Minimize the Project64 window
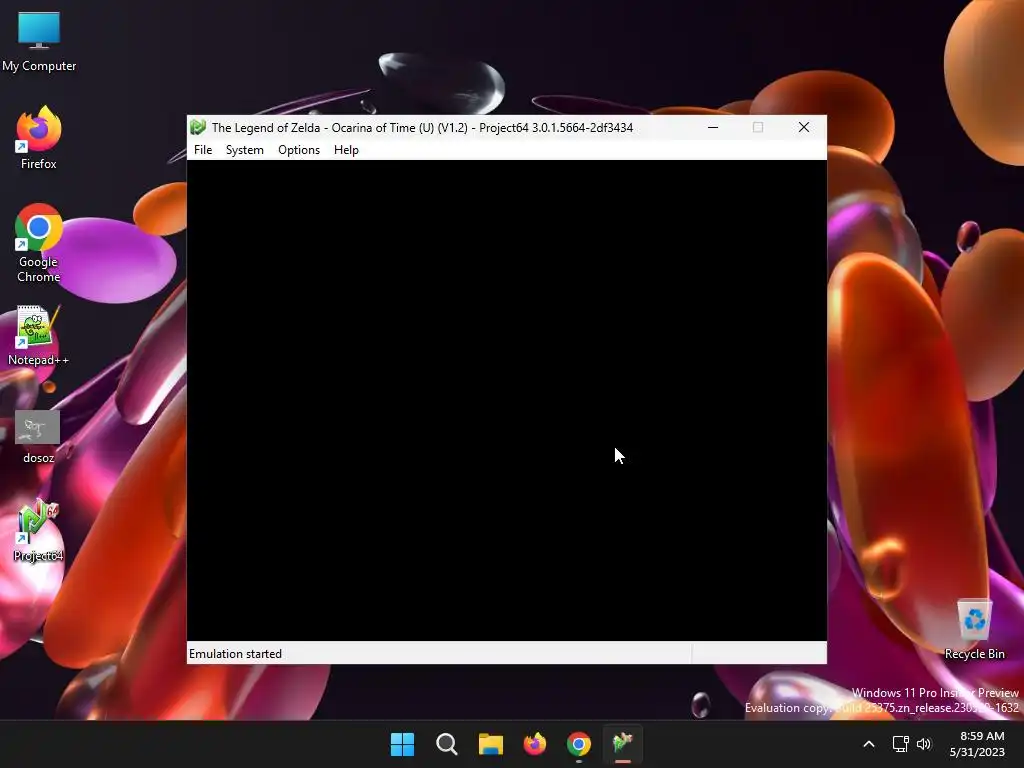1024x768 pixels. [713, 127]
